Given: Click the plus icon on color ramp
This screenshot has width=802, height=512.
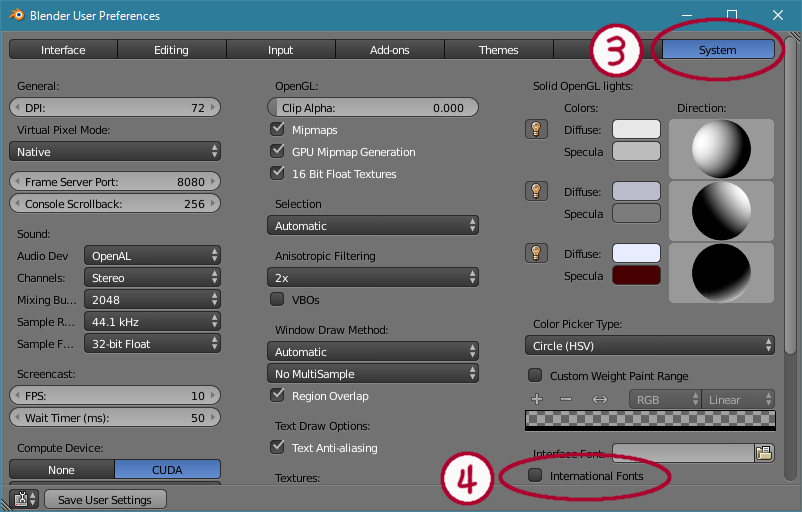Looking at the screenshot, I should click(537, 400).
